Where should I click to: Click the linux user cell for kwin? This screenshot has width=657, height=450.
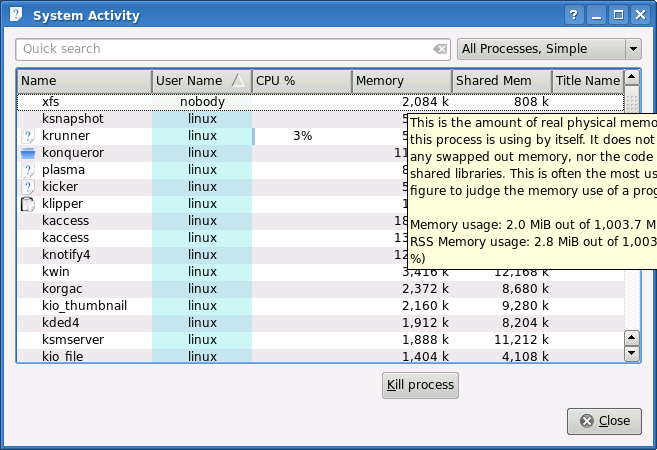coord(202,272)
